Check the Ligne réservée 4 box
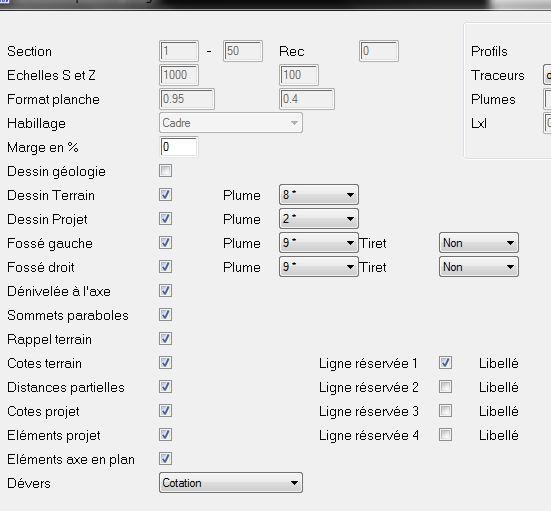The width and height of the screenshot is (551, 511). [445, 435]
